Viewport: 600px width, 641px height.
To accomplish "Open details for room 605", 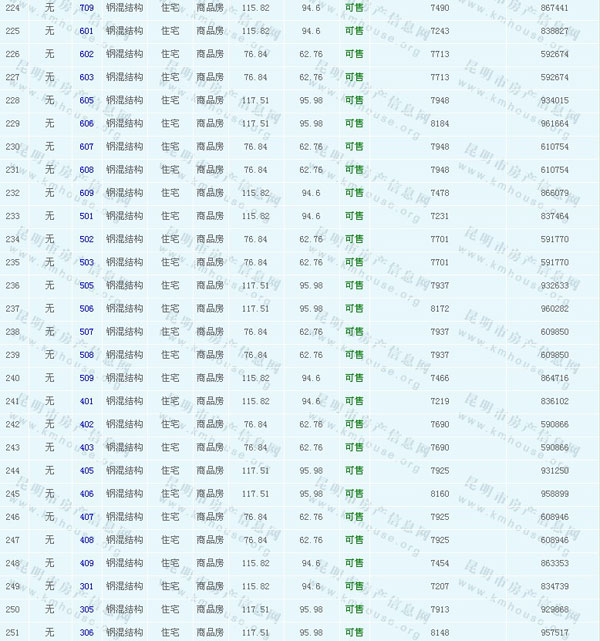I will click(x=86, y=100).
